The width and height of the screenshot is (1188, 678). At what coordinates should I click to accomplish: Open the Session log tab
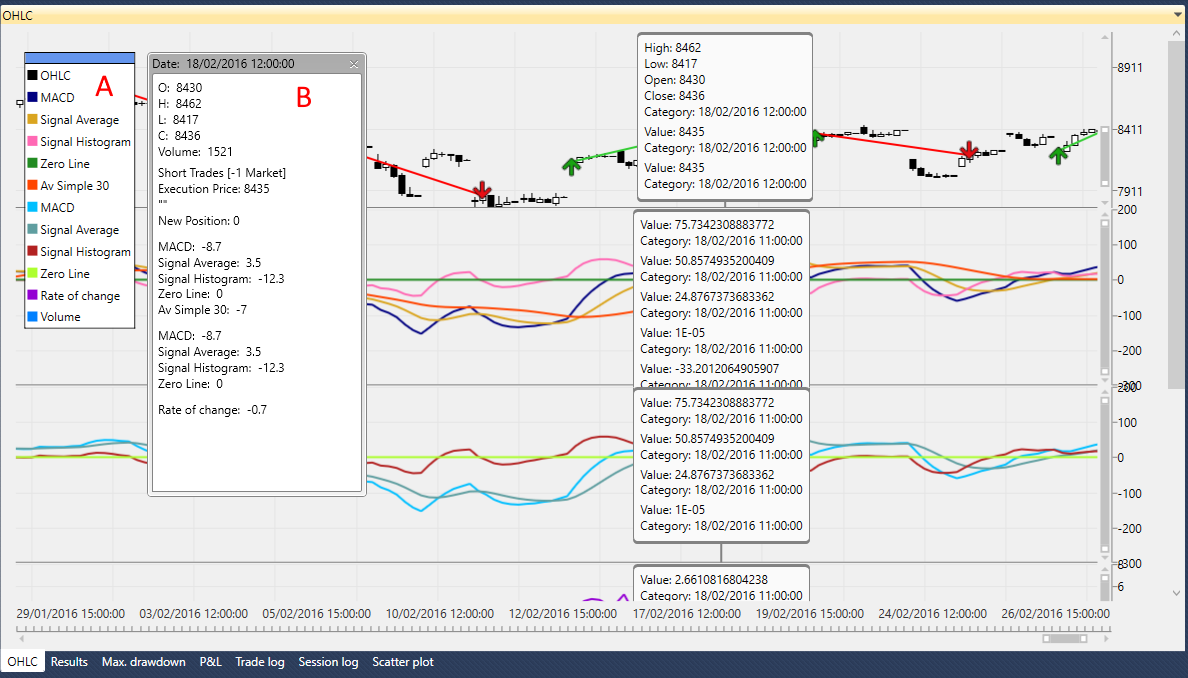(x=328, y=661)
